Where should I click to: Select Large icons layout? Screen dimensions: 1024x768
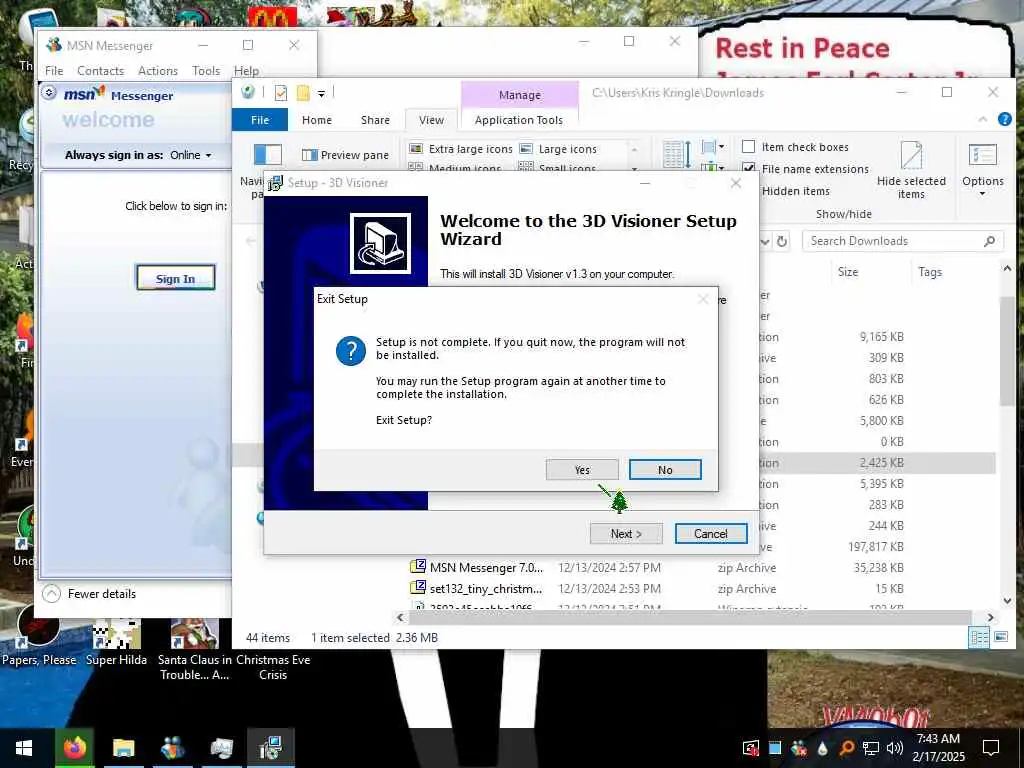click(x=558, y=149)
